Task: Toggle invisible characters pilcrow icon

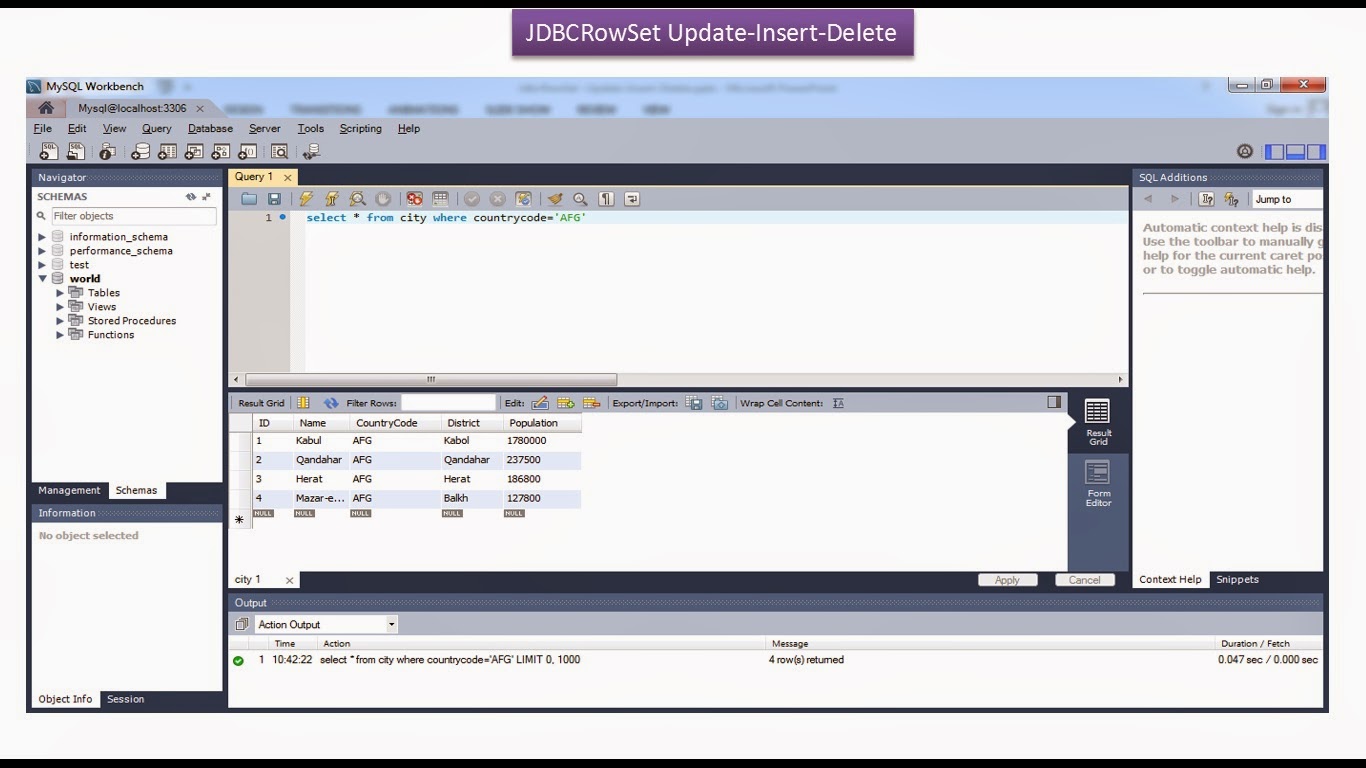Action: point(606,199)
